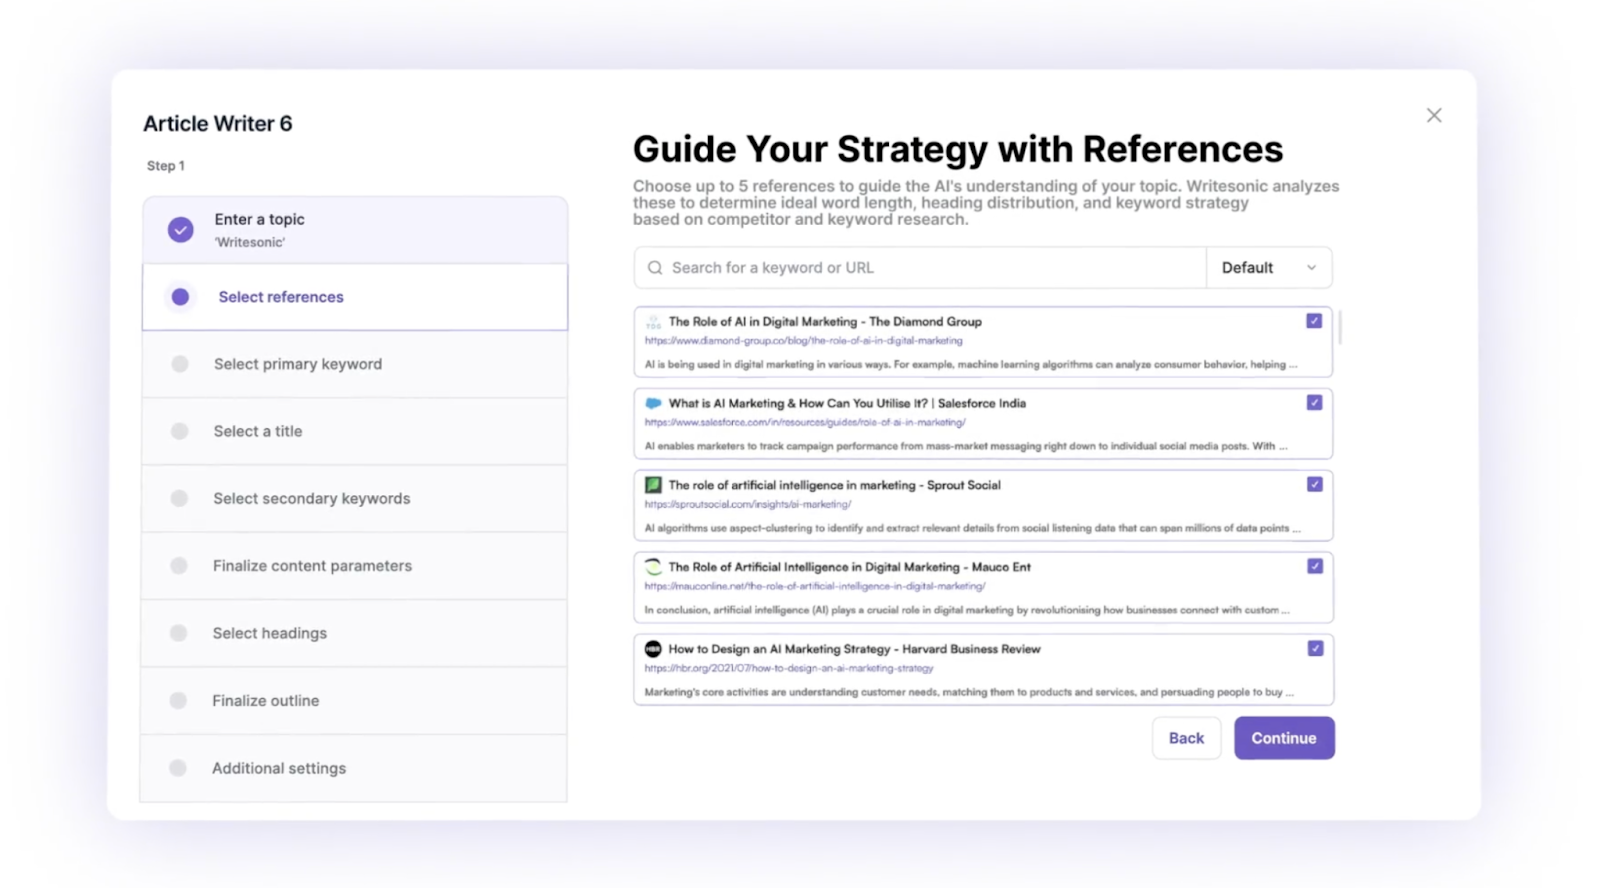
Task: Open the Finalize outline step
Action: pos(265,701)
